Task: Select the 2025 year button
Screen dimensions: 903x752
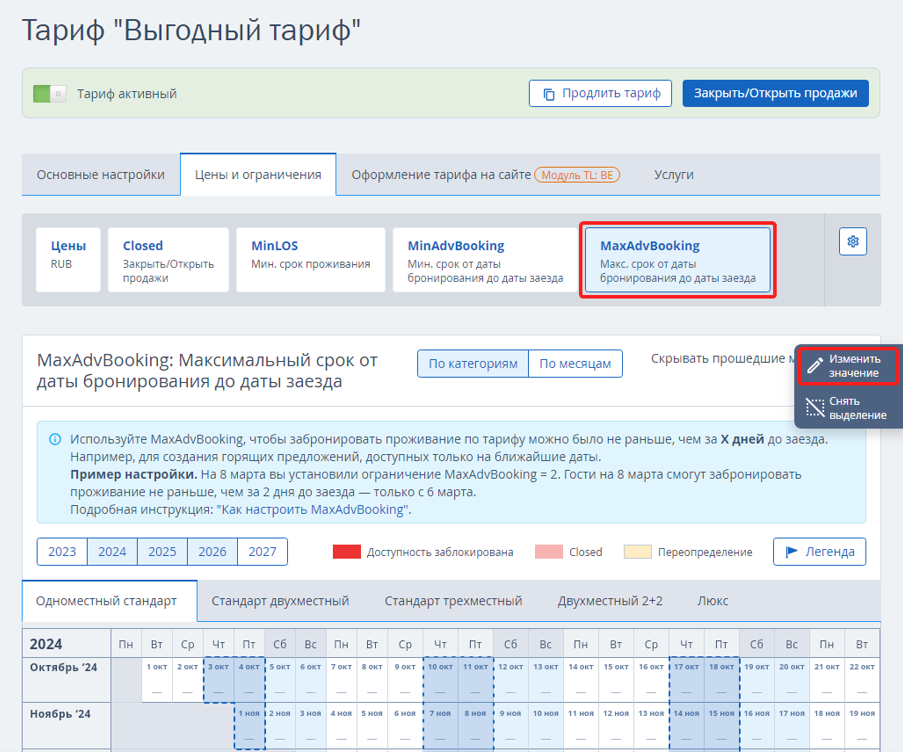Action: [162, 552]
